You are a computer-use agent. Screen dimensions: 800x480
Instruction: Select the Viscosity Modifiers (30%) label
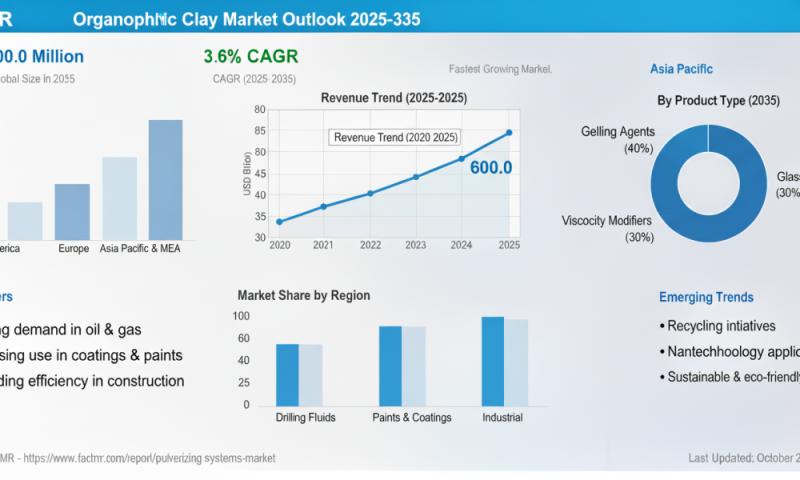607,229
